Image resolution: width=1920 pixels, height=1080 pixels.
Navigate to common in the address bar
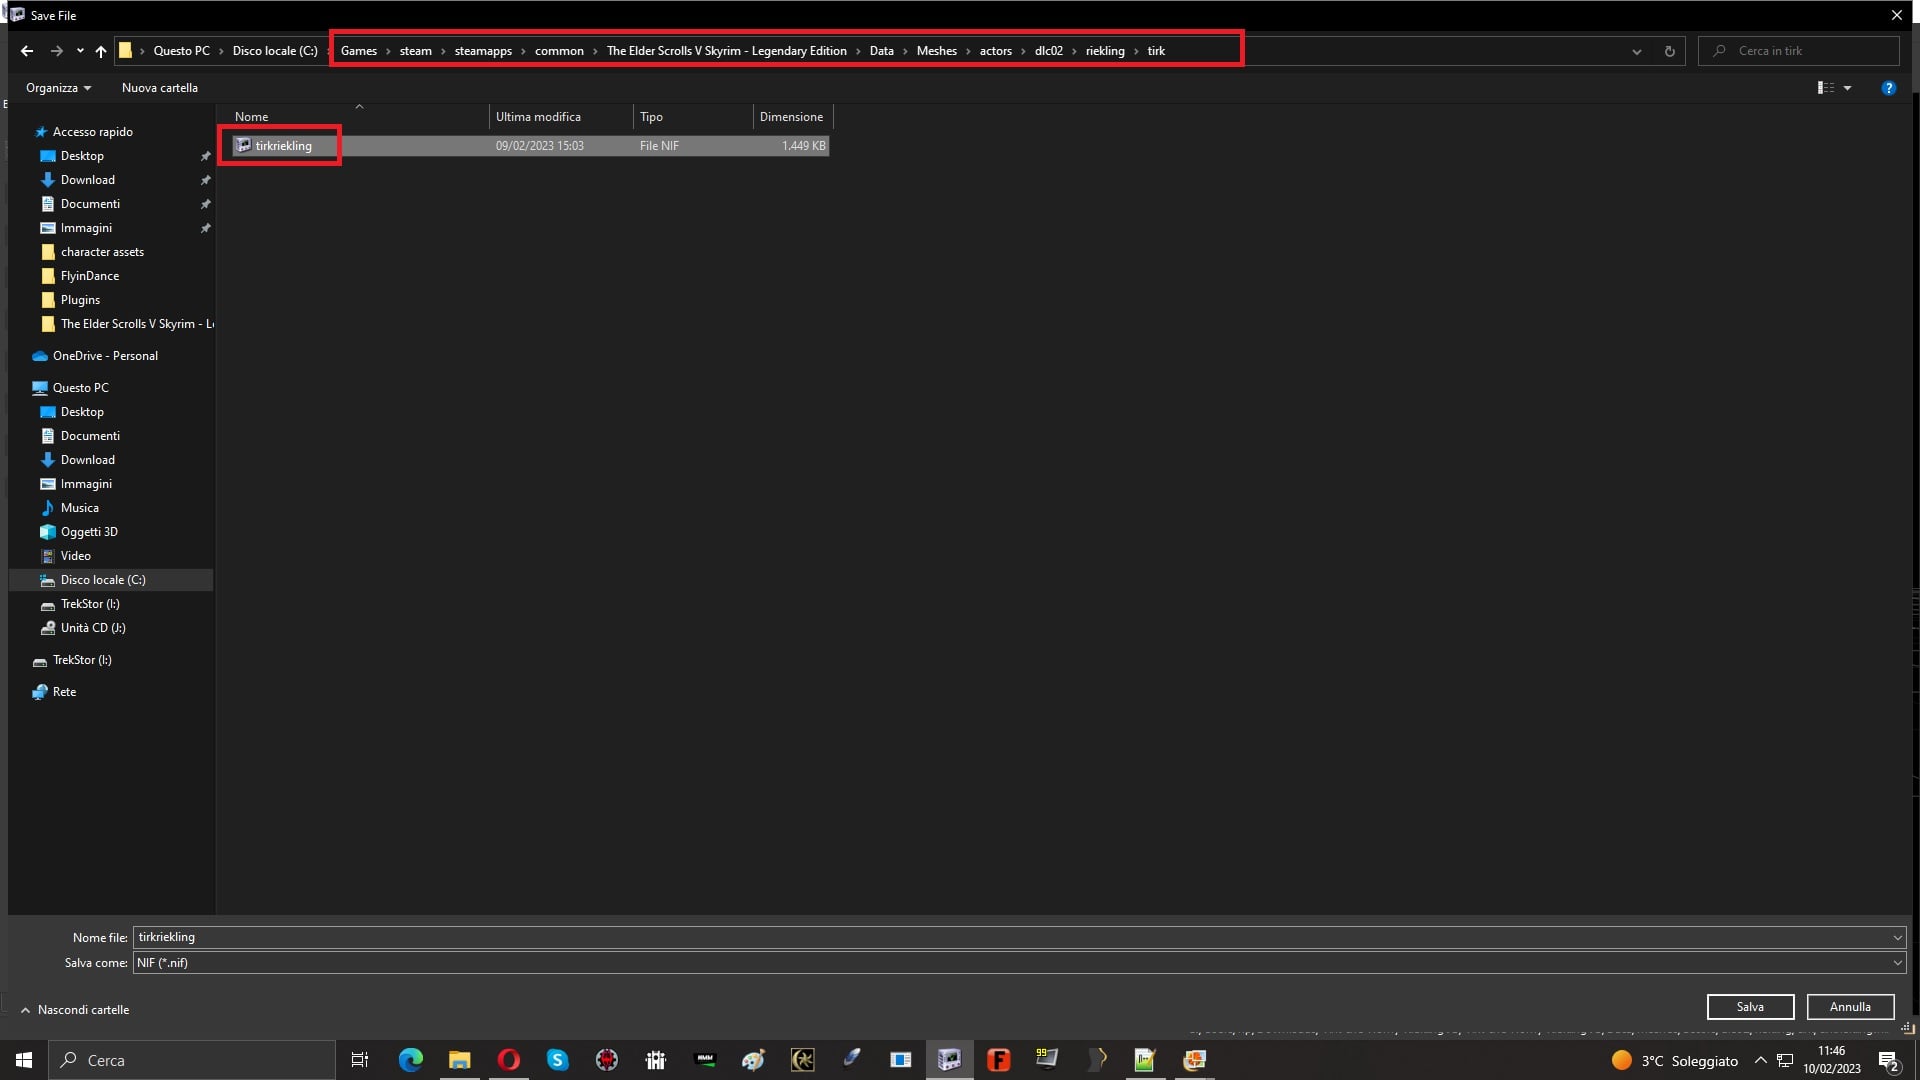coord(559,51)
